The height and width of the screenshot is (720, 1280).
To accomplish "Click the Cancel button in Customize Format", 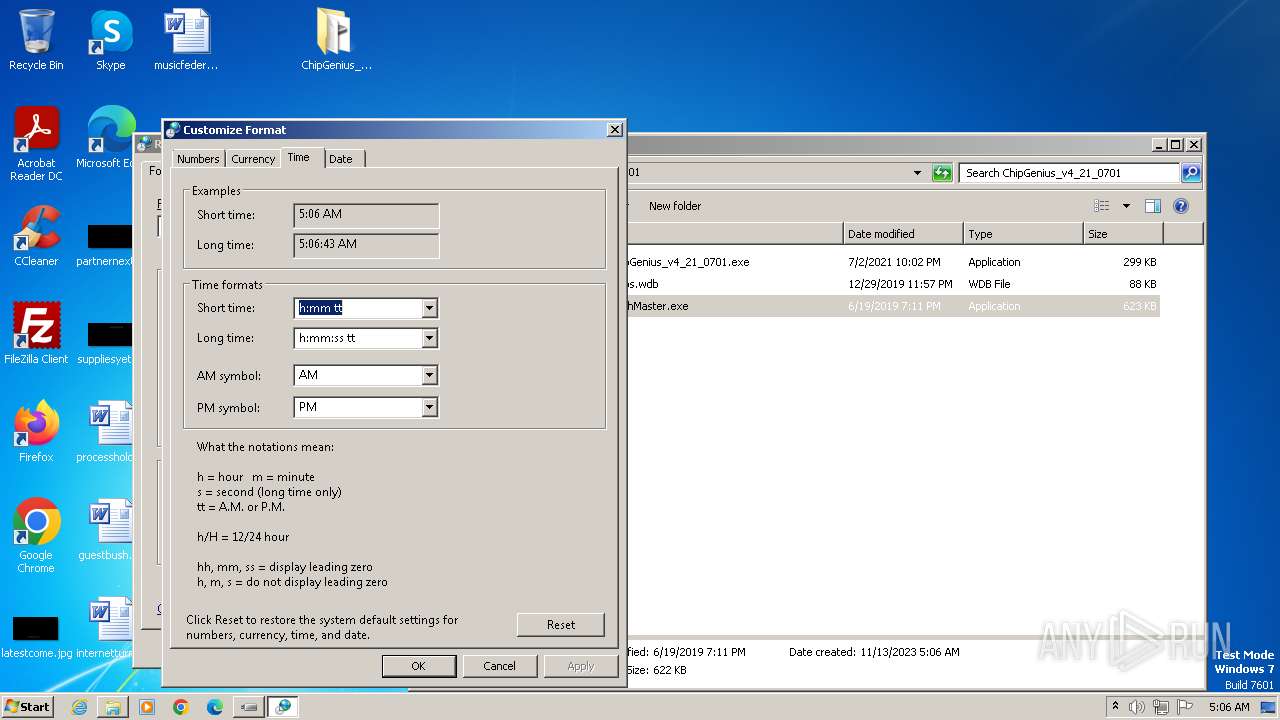I will pyautogui.click(x=500, y=666).
